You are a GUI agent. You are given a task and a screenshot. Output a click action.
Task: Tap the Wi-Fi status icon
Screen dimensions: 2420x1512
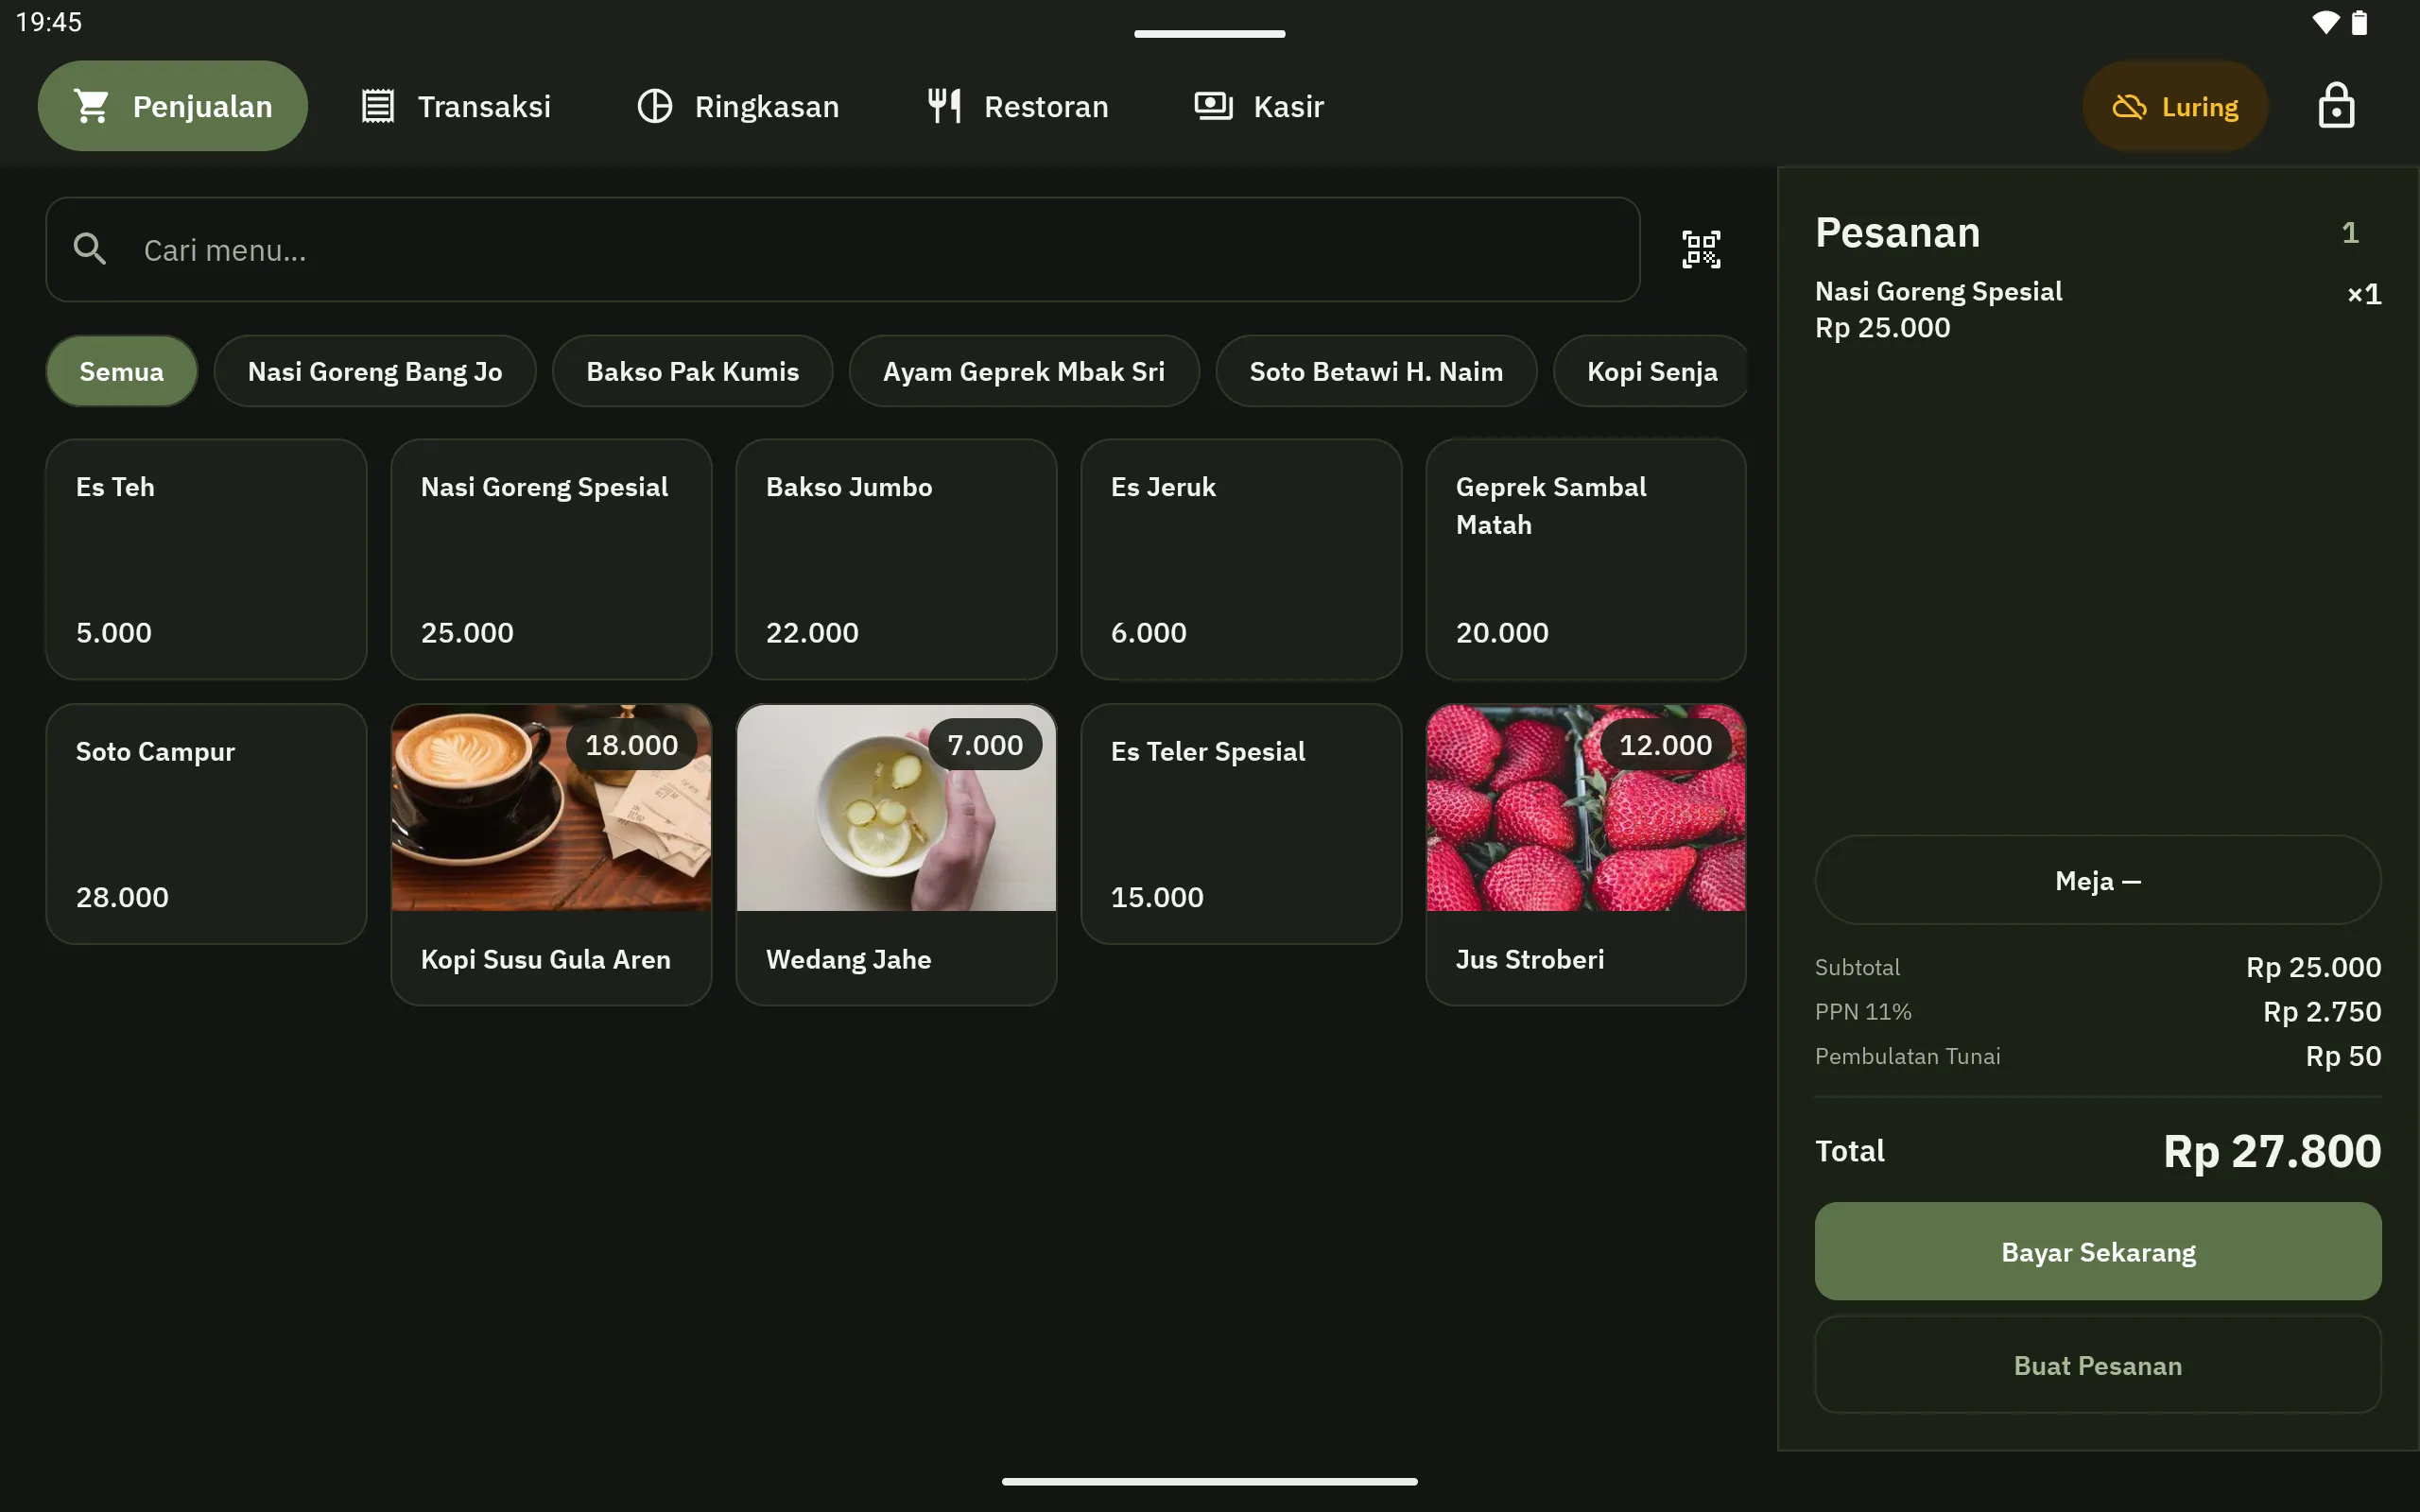pos(2326,22)
